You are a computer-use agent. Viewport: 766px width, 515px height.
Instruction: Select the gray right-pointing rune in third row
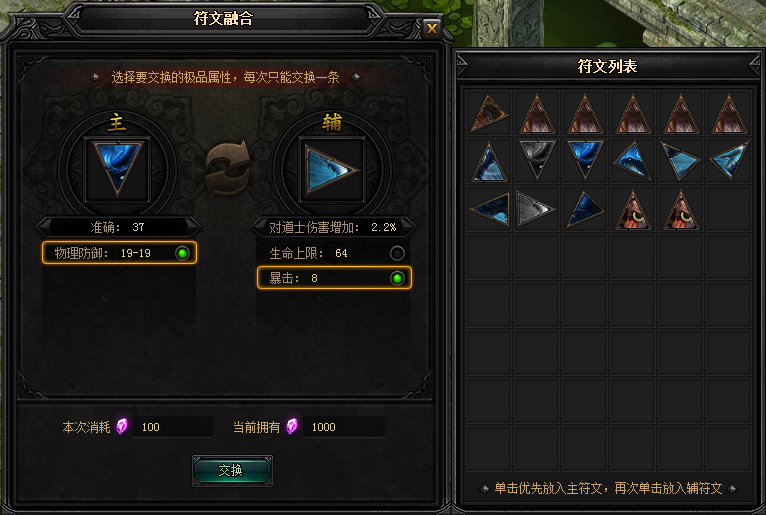(537, 209)
